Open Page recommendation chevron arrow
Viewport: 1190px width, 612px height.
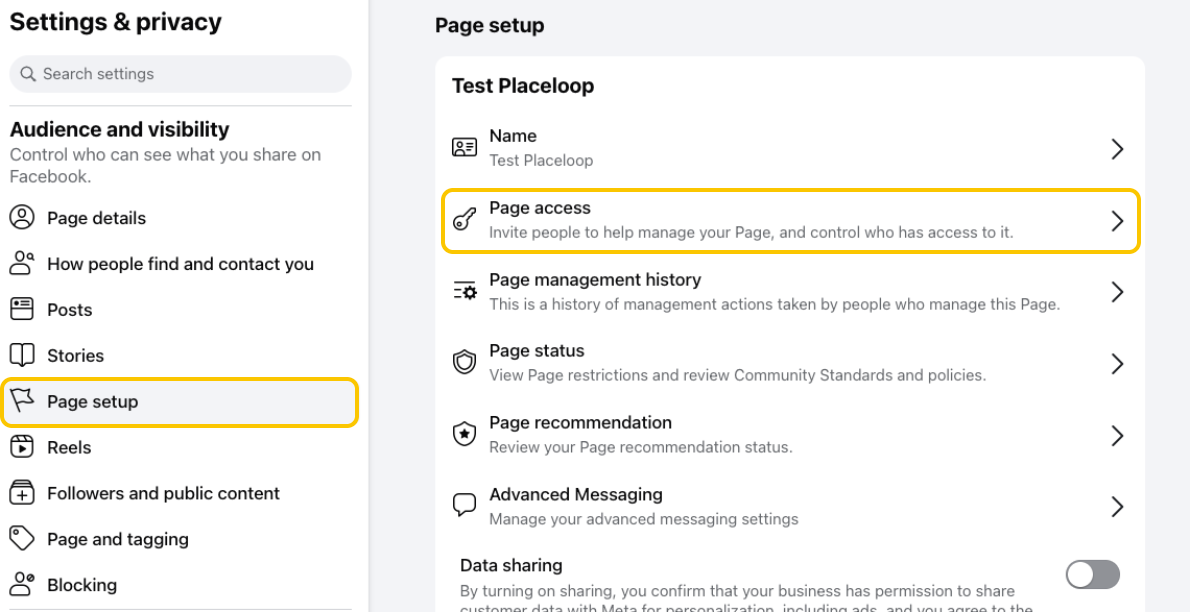click(1117, 435)
